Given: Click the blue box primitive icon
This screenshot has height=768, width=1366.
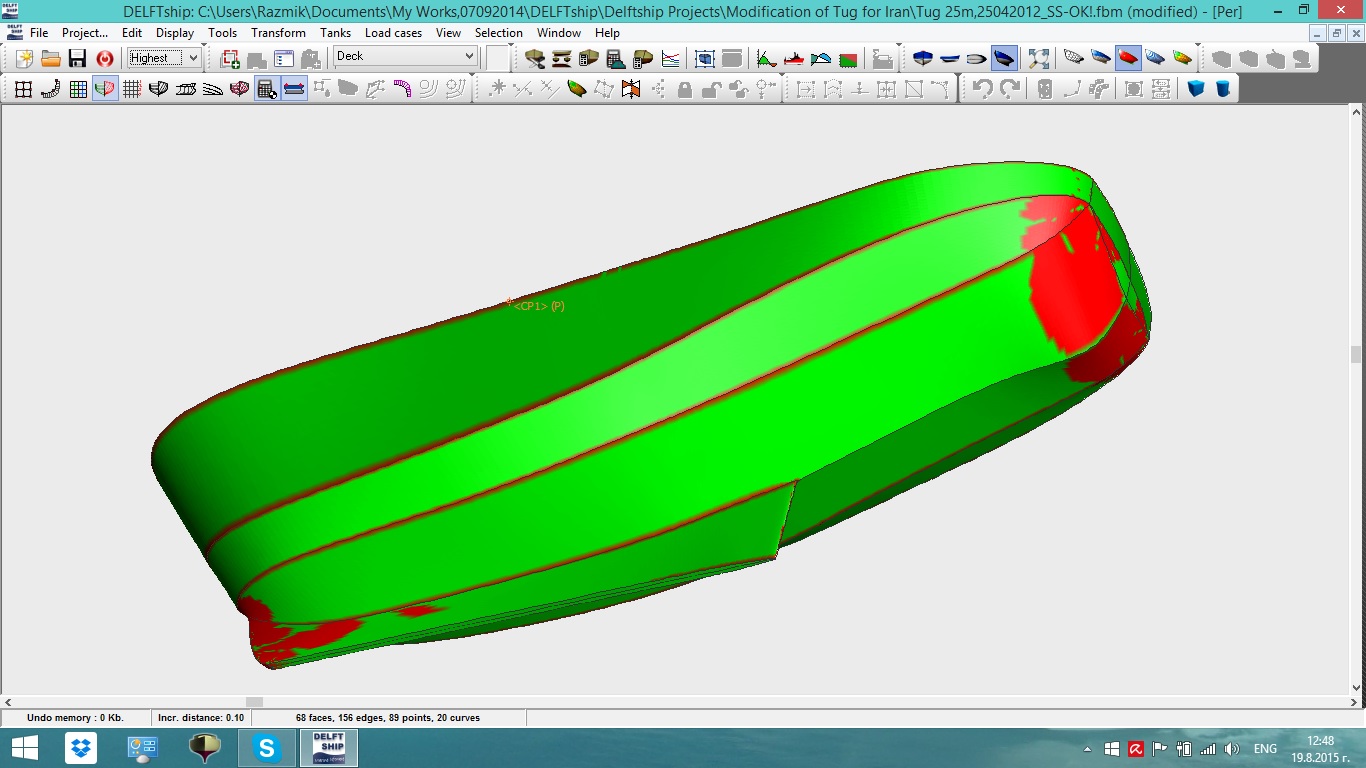Looking at the screenshot, I should 1196,89.
